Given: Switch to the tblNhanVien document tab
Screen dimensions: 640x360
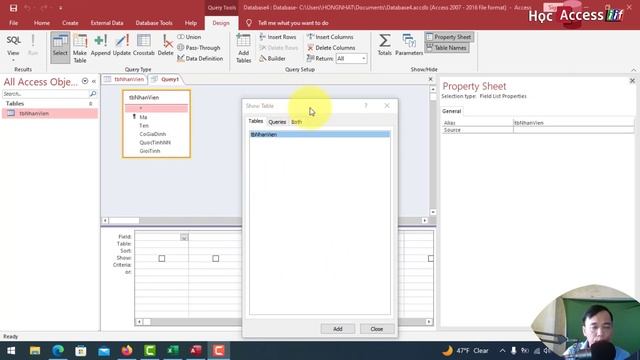Looking at the screenshot, I should click(x=124, y=79).
